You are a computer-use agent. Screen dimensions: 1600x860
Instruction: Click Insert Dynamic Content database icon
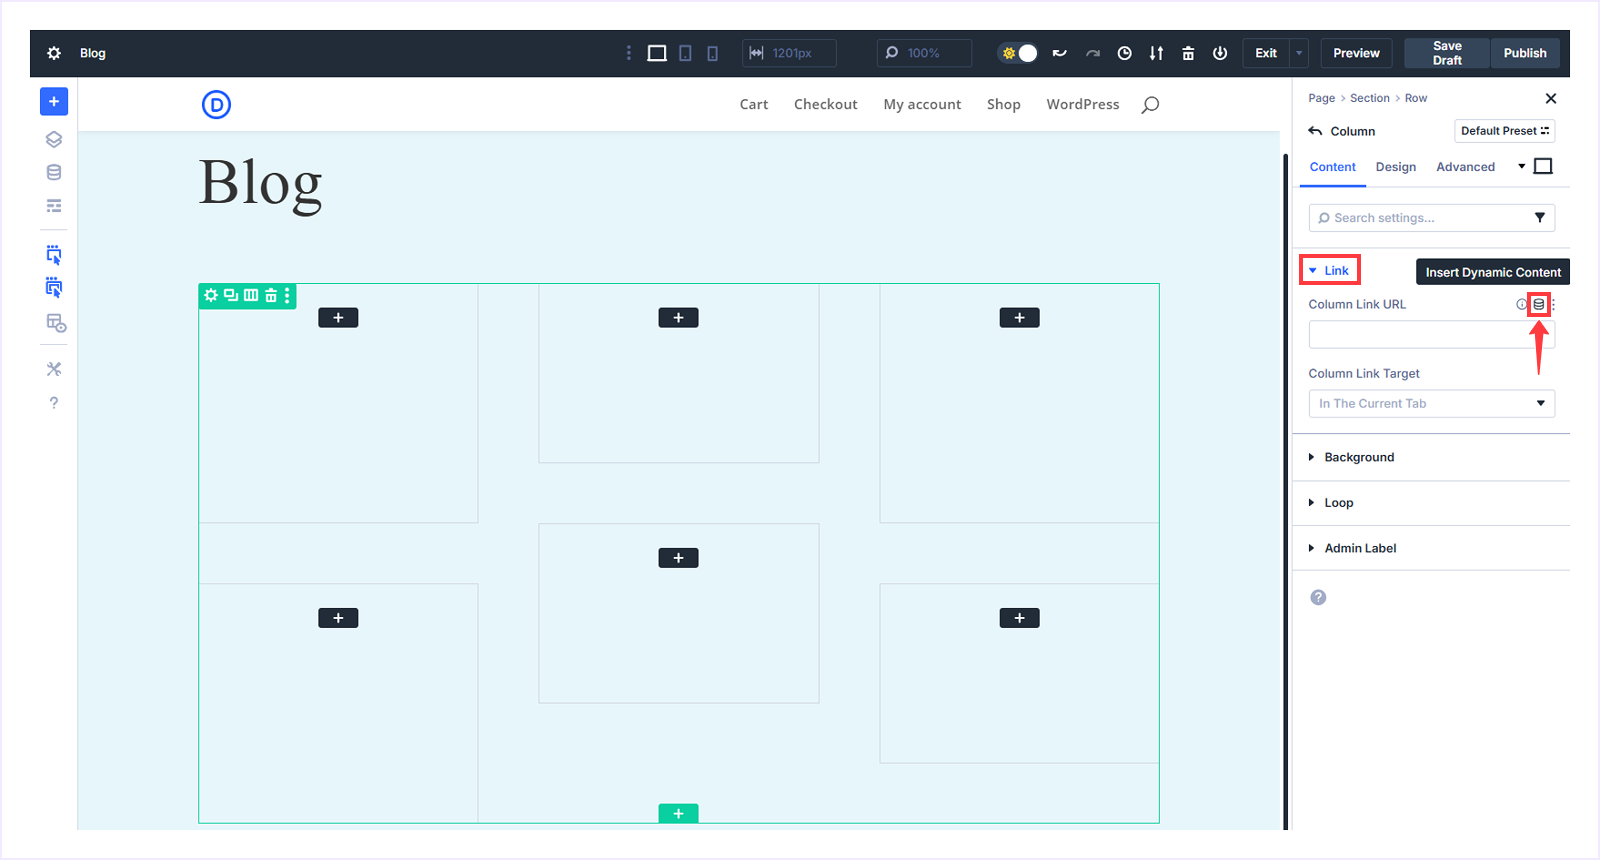pos(1539,304)
